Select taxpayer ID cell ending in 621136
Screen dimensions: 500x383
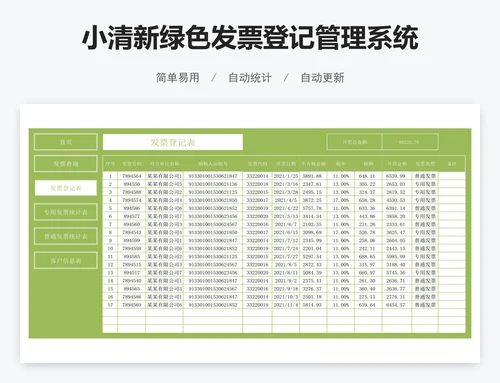click(x=213, y=184)
